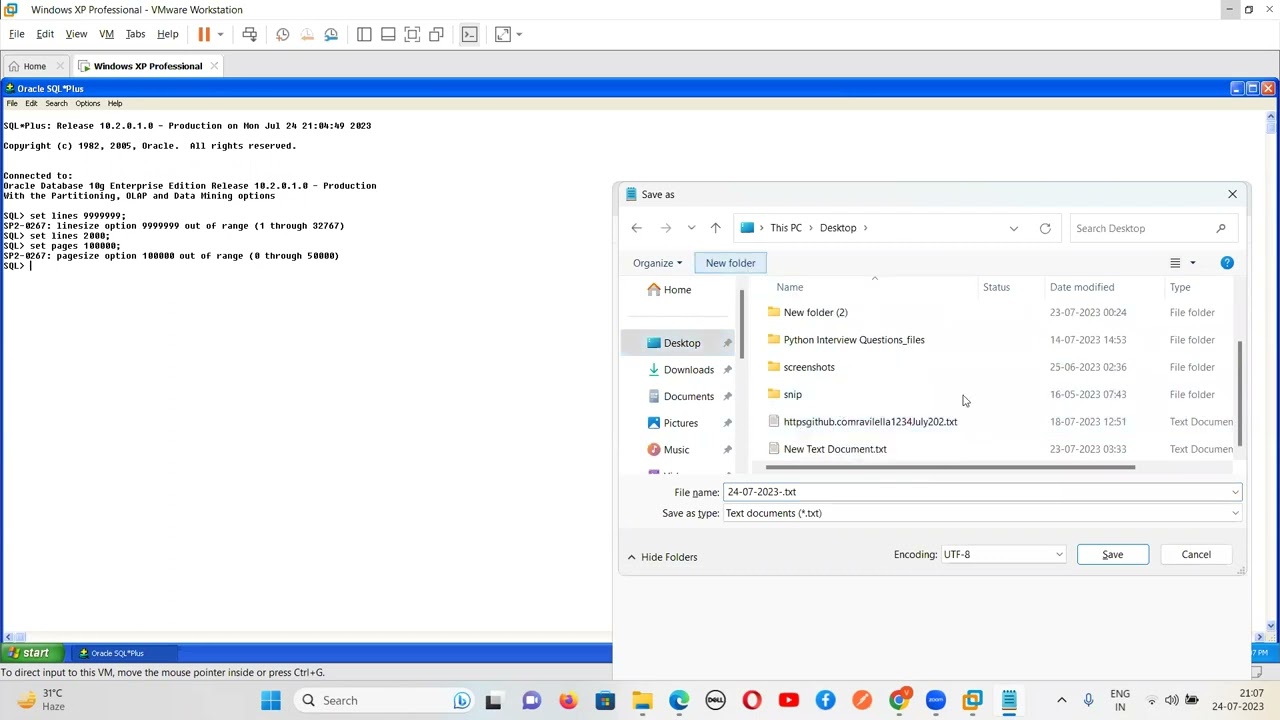Show hidden system tray icons chevron

[1062, 701]
